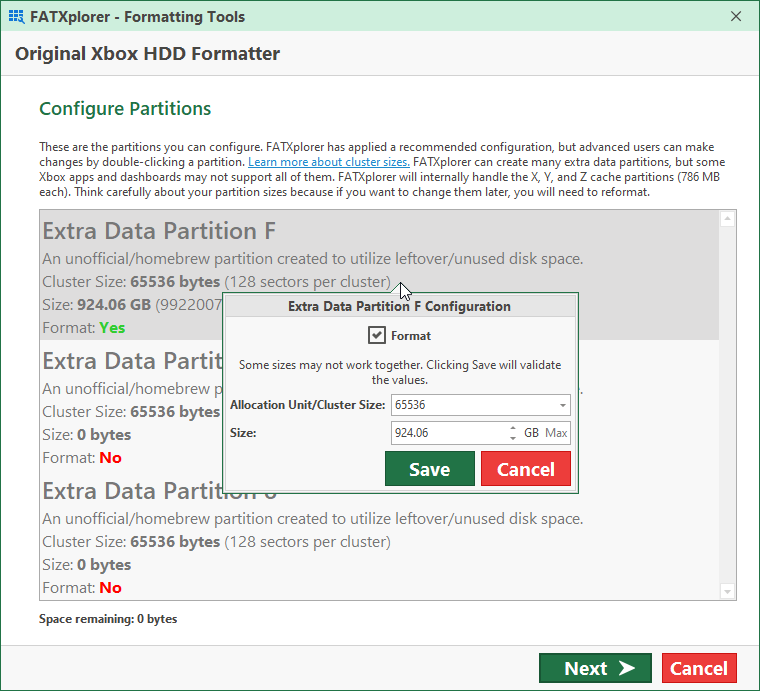Click the partition list scroll down arrow

[727, 591]
